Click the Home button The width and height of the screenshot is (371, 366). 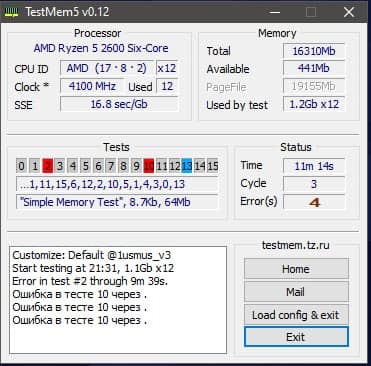[x=296, y=269]
